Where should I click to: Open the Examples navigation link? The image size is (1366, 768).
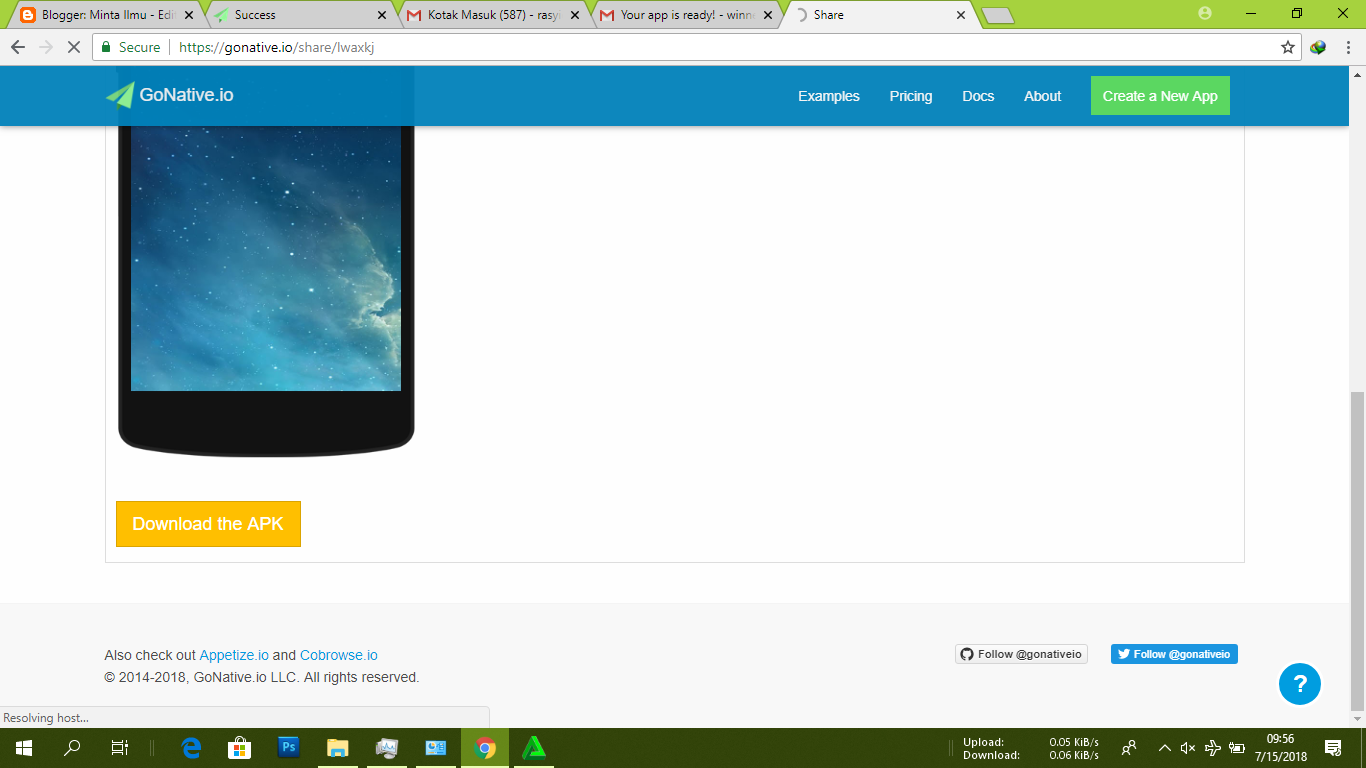coord(828,96)
